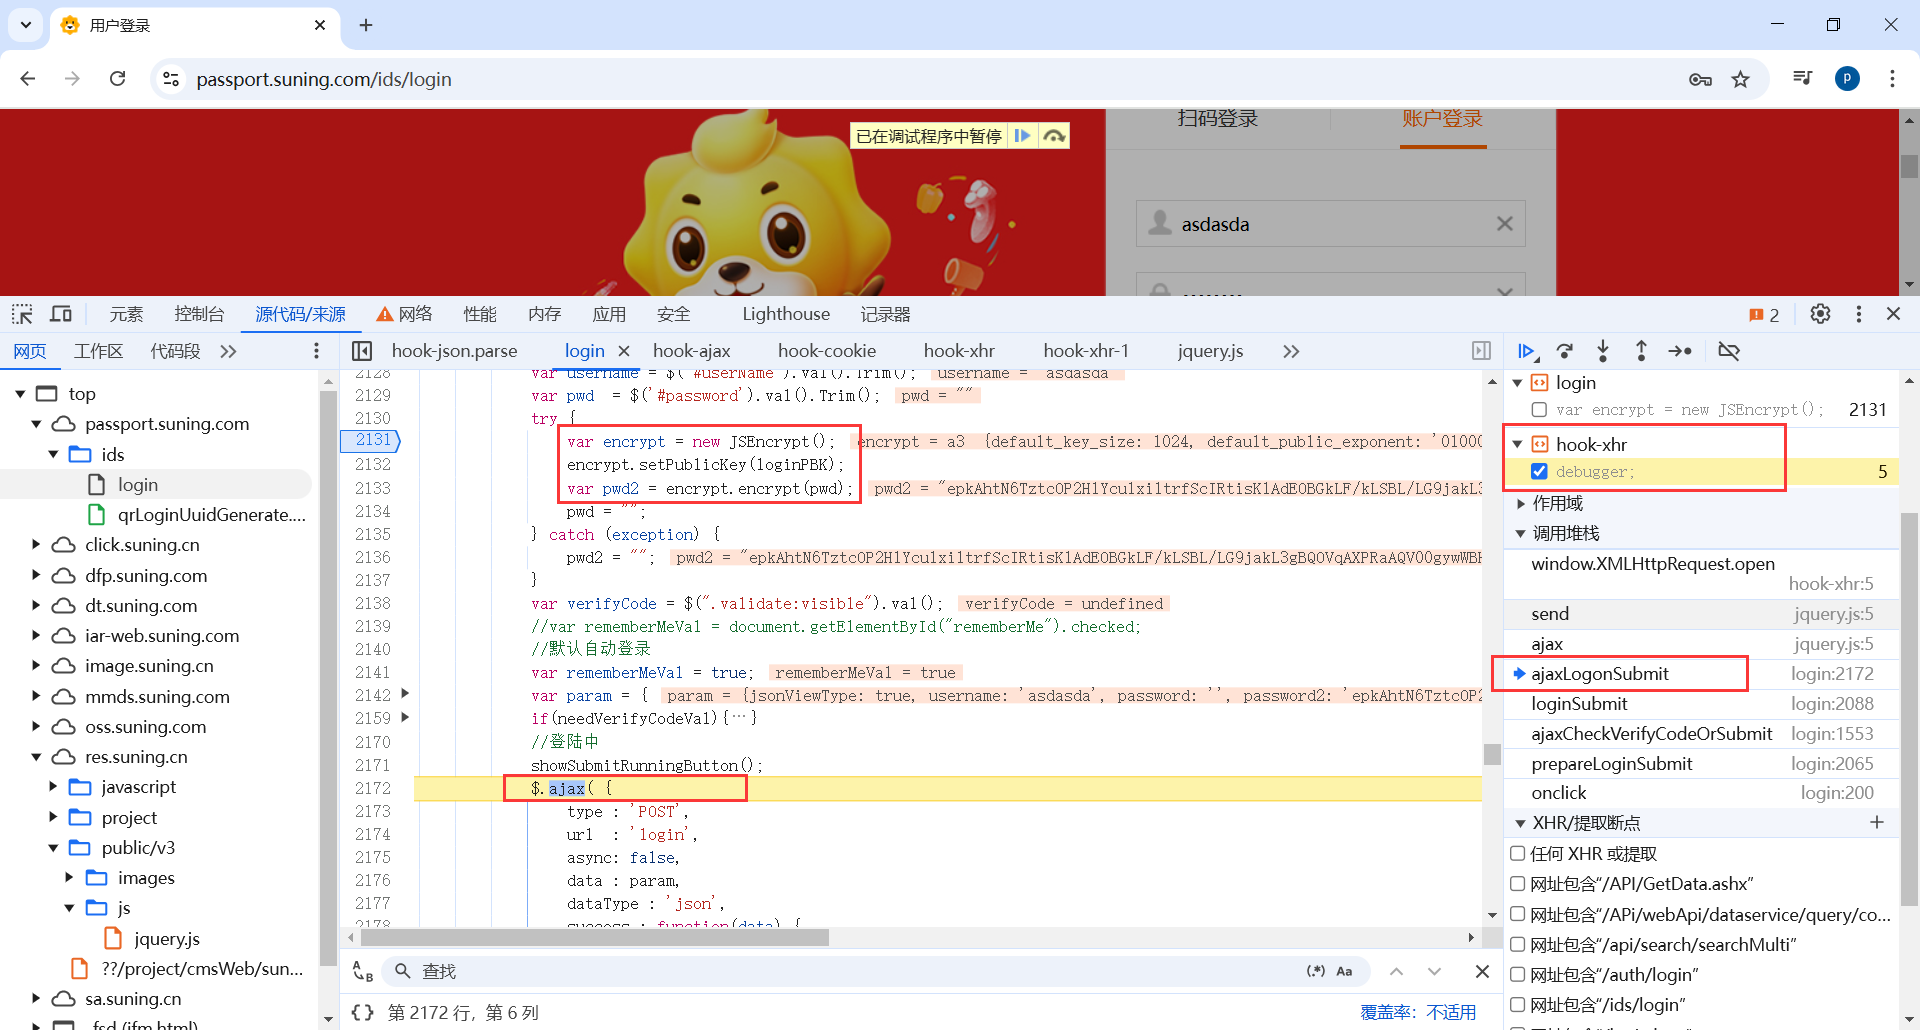
Task: Collapse the Call Stack section
Action: pos(1520,534)
